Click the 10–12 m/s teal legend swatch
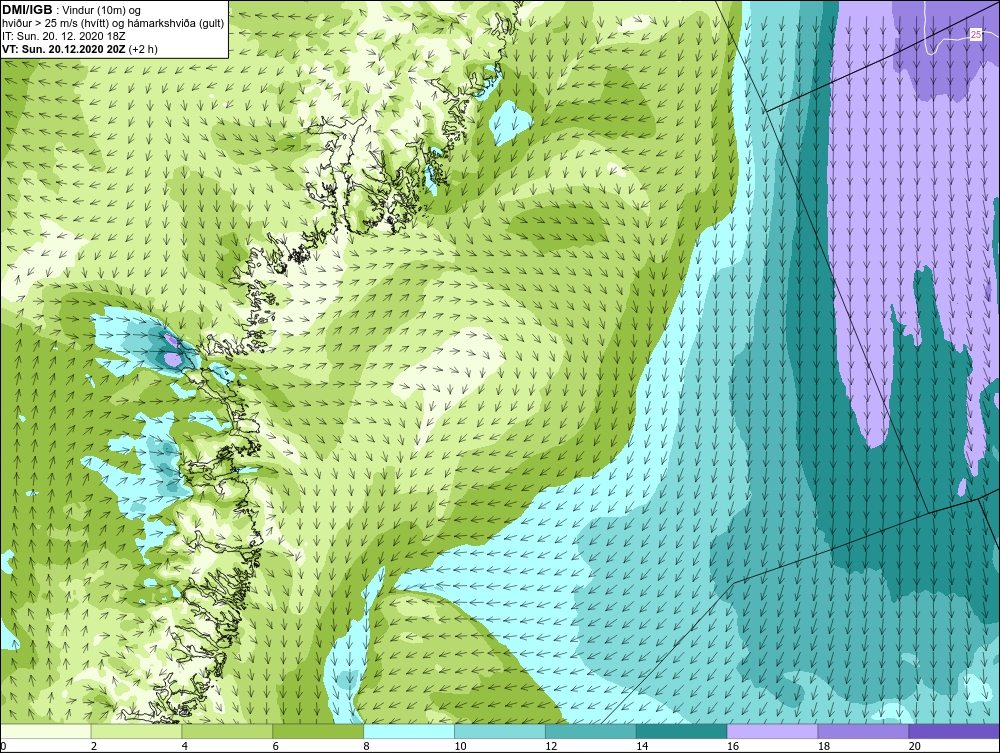This screenshot has height=753, width=1000. (500, 731)
